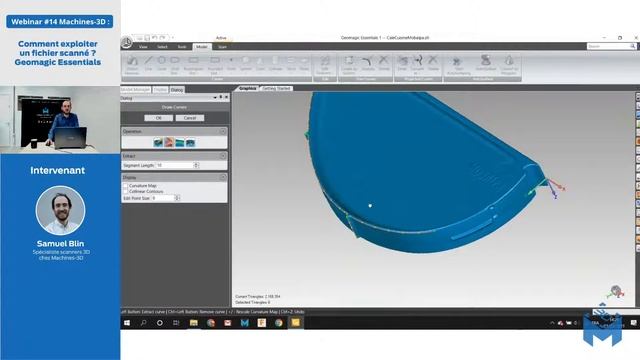Screen dimensions: 640x360
Task: Select the Cylinder feature tool
Action: (x=276, y=63)
